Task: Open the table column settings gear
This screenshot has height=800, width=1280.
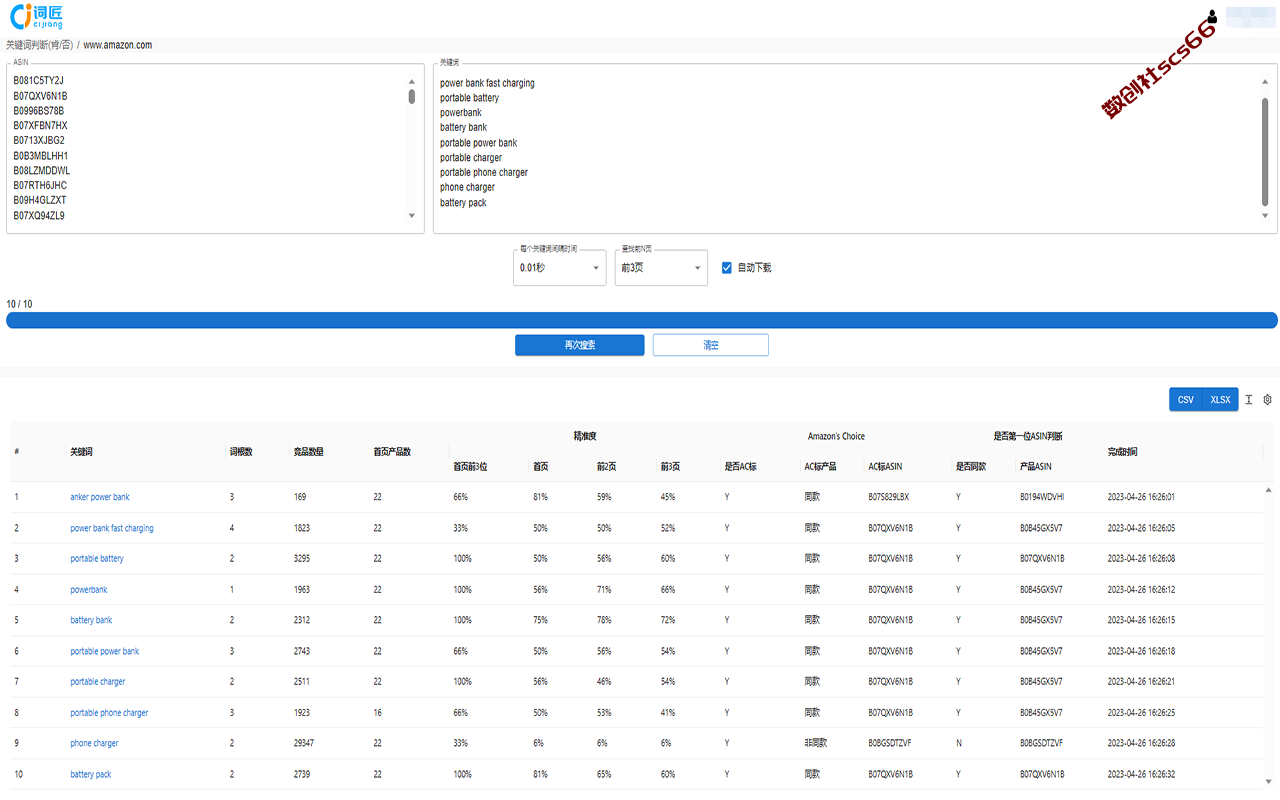Action: (x=1268, y=399)
